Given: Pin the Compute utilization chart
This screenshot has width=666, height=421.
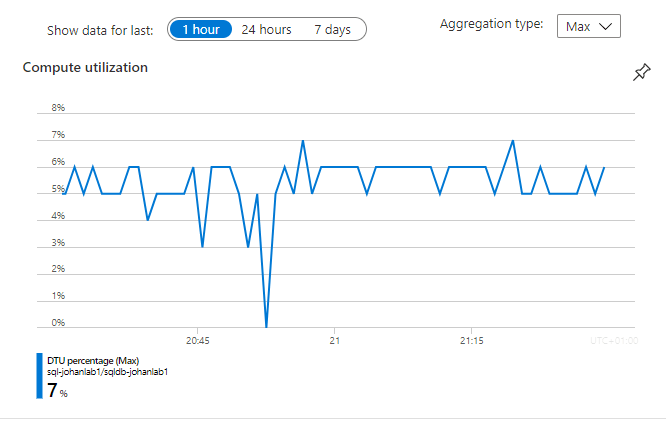Looking at the screenshot, I should (641, 73).
